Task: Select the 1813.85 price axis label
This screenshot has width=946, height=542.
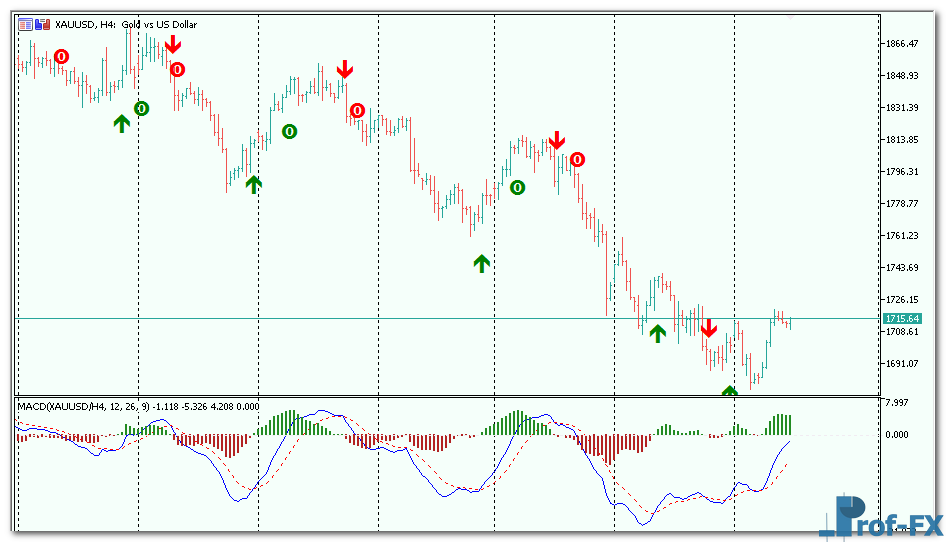Action: pyautogui.click(x=901, y=140)
